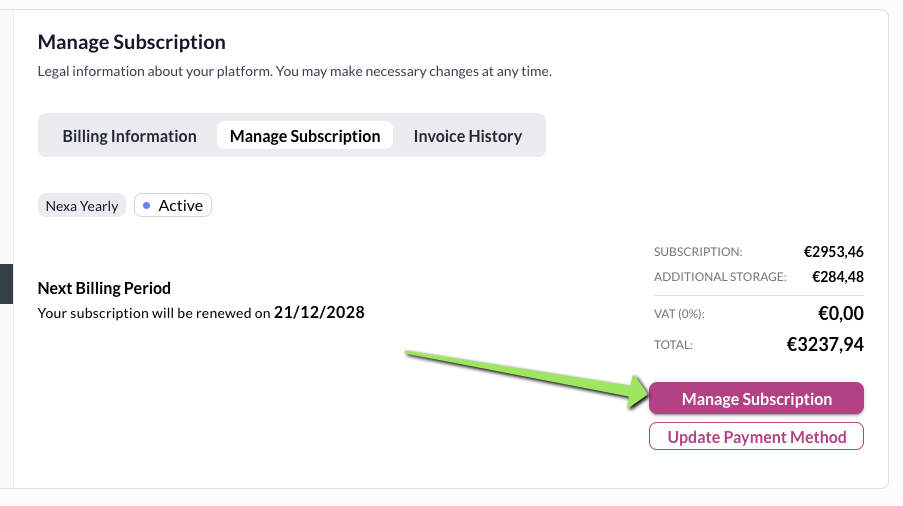Click the Manage Subscription page heading
This screenshot has height=506, width=903.
pyautogui.click(x=131, y=42)
